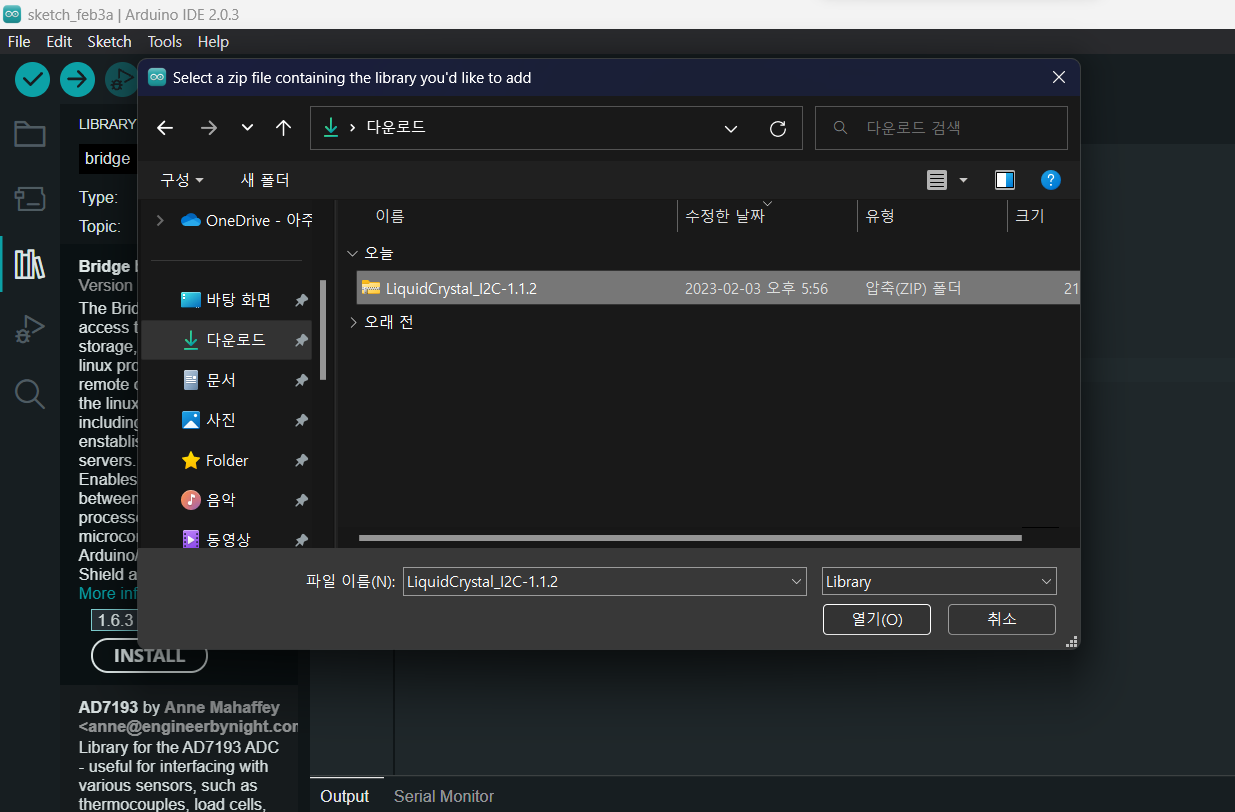1235x812 pixels.
Task: Select the Library Manager sidebar icon
Action: [x=29, y=264]
